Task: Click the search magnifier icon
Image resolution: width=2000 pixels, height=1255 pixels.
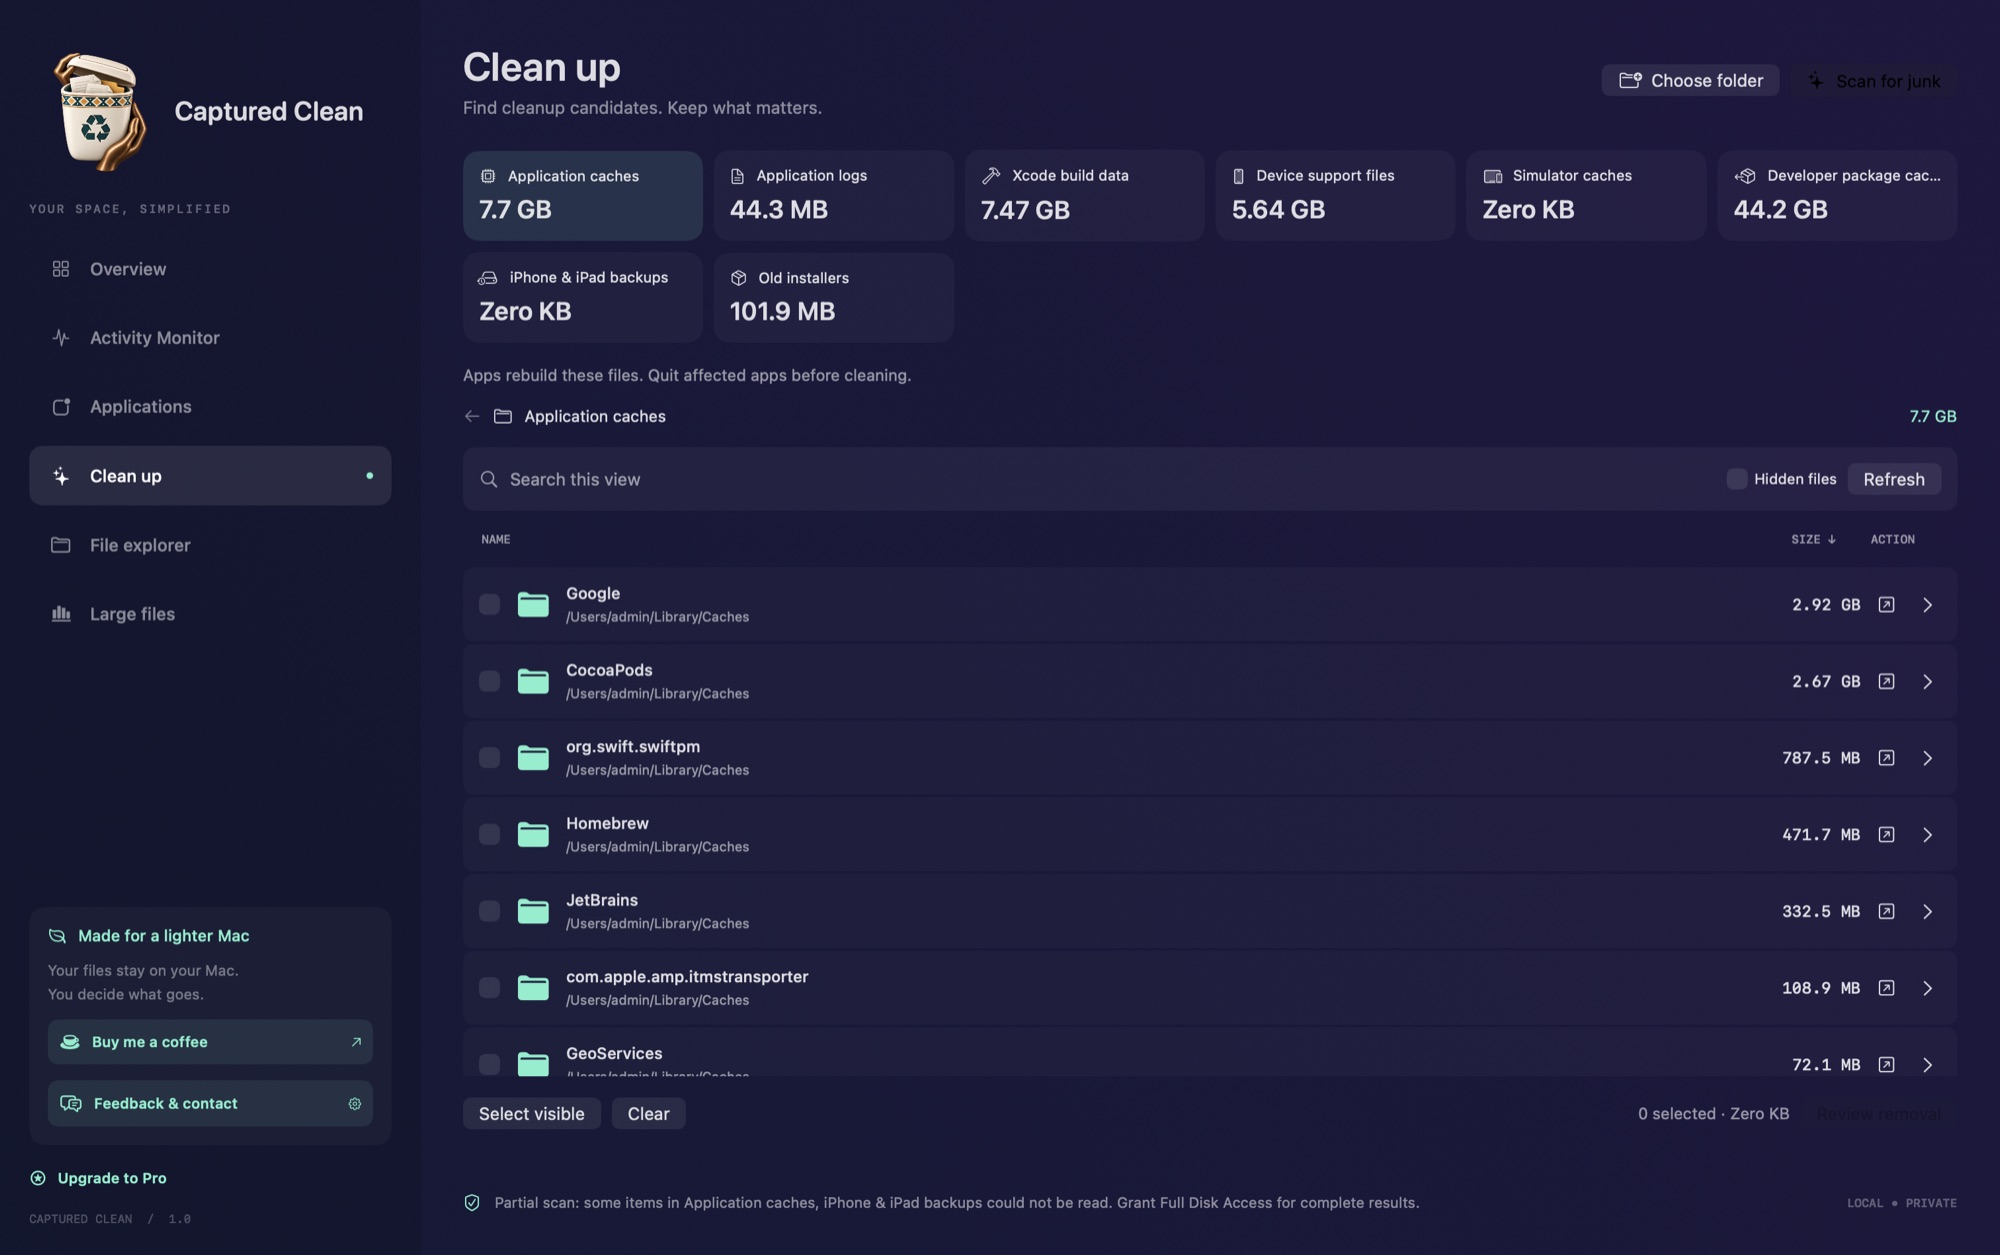Action: coord(489,480)
